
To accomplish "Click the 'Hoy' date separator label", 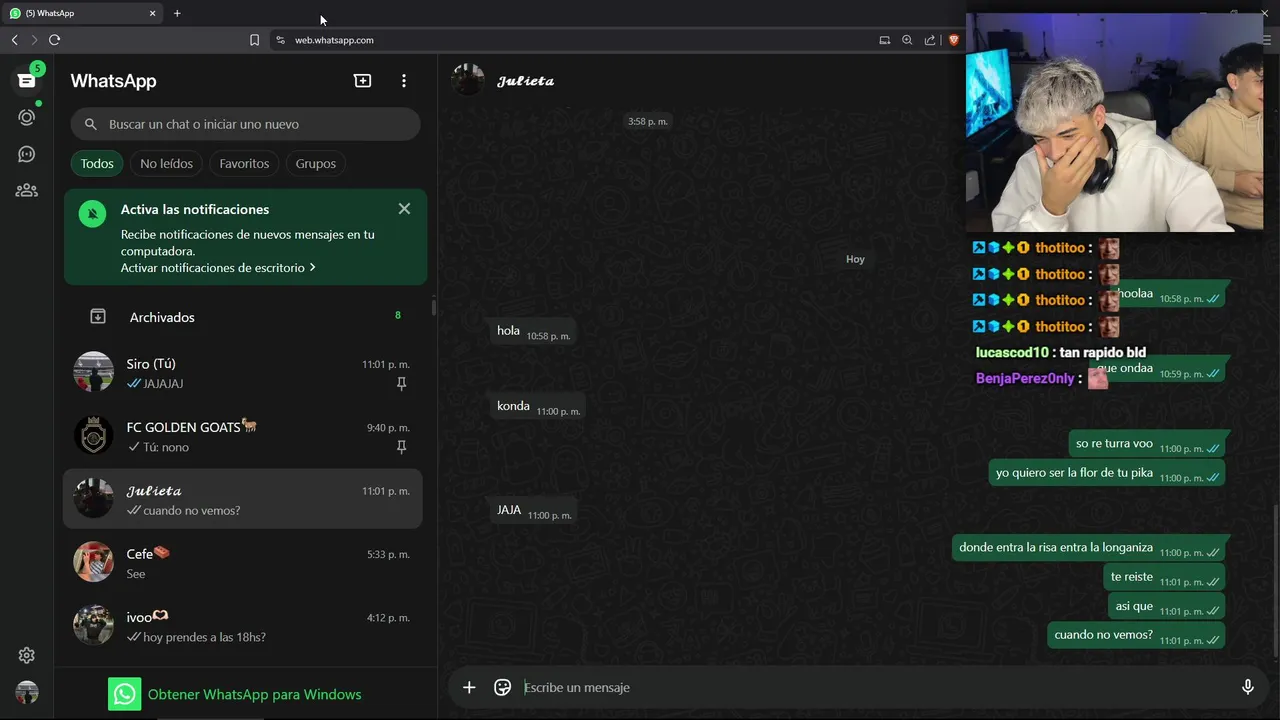I will pyautogui.click(x=855, y=259).
